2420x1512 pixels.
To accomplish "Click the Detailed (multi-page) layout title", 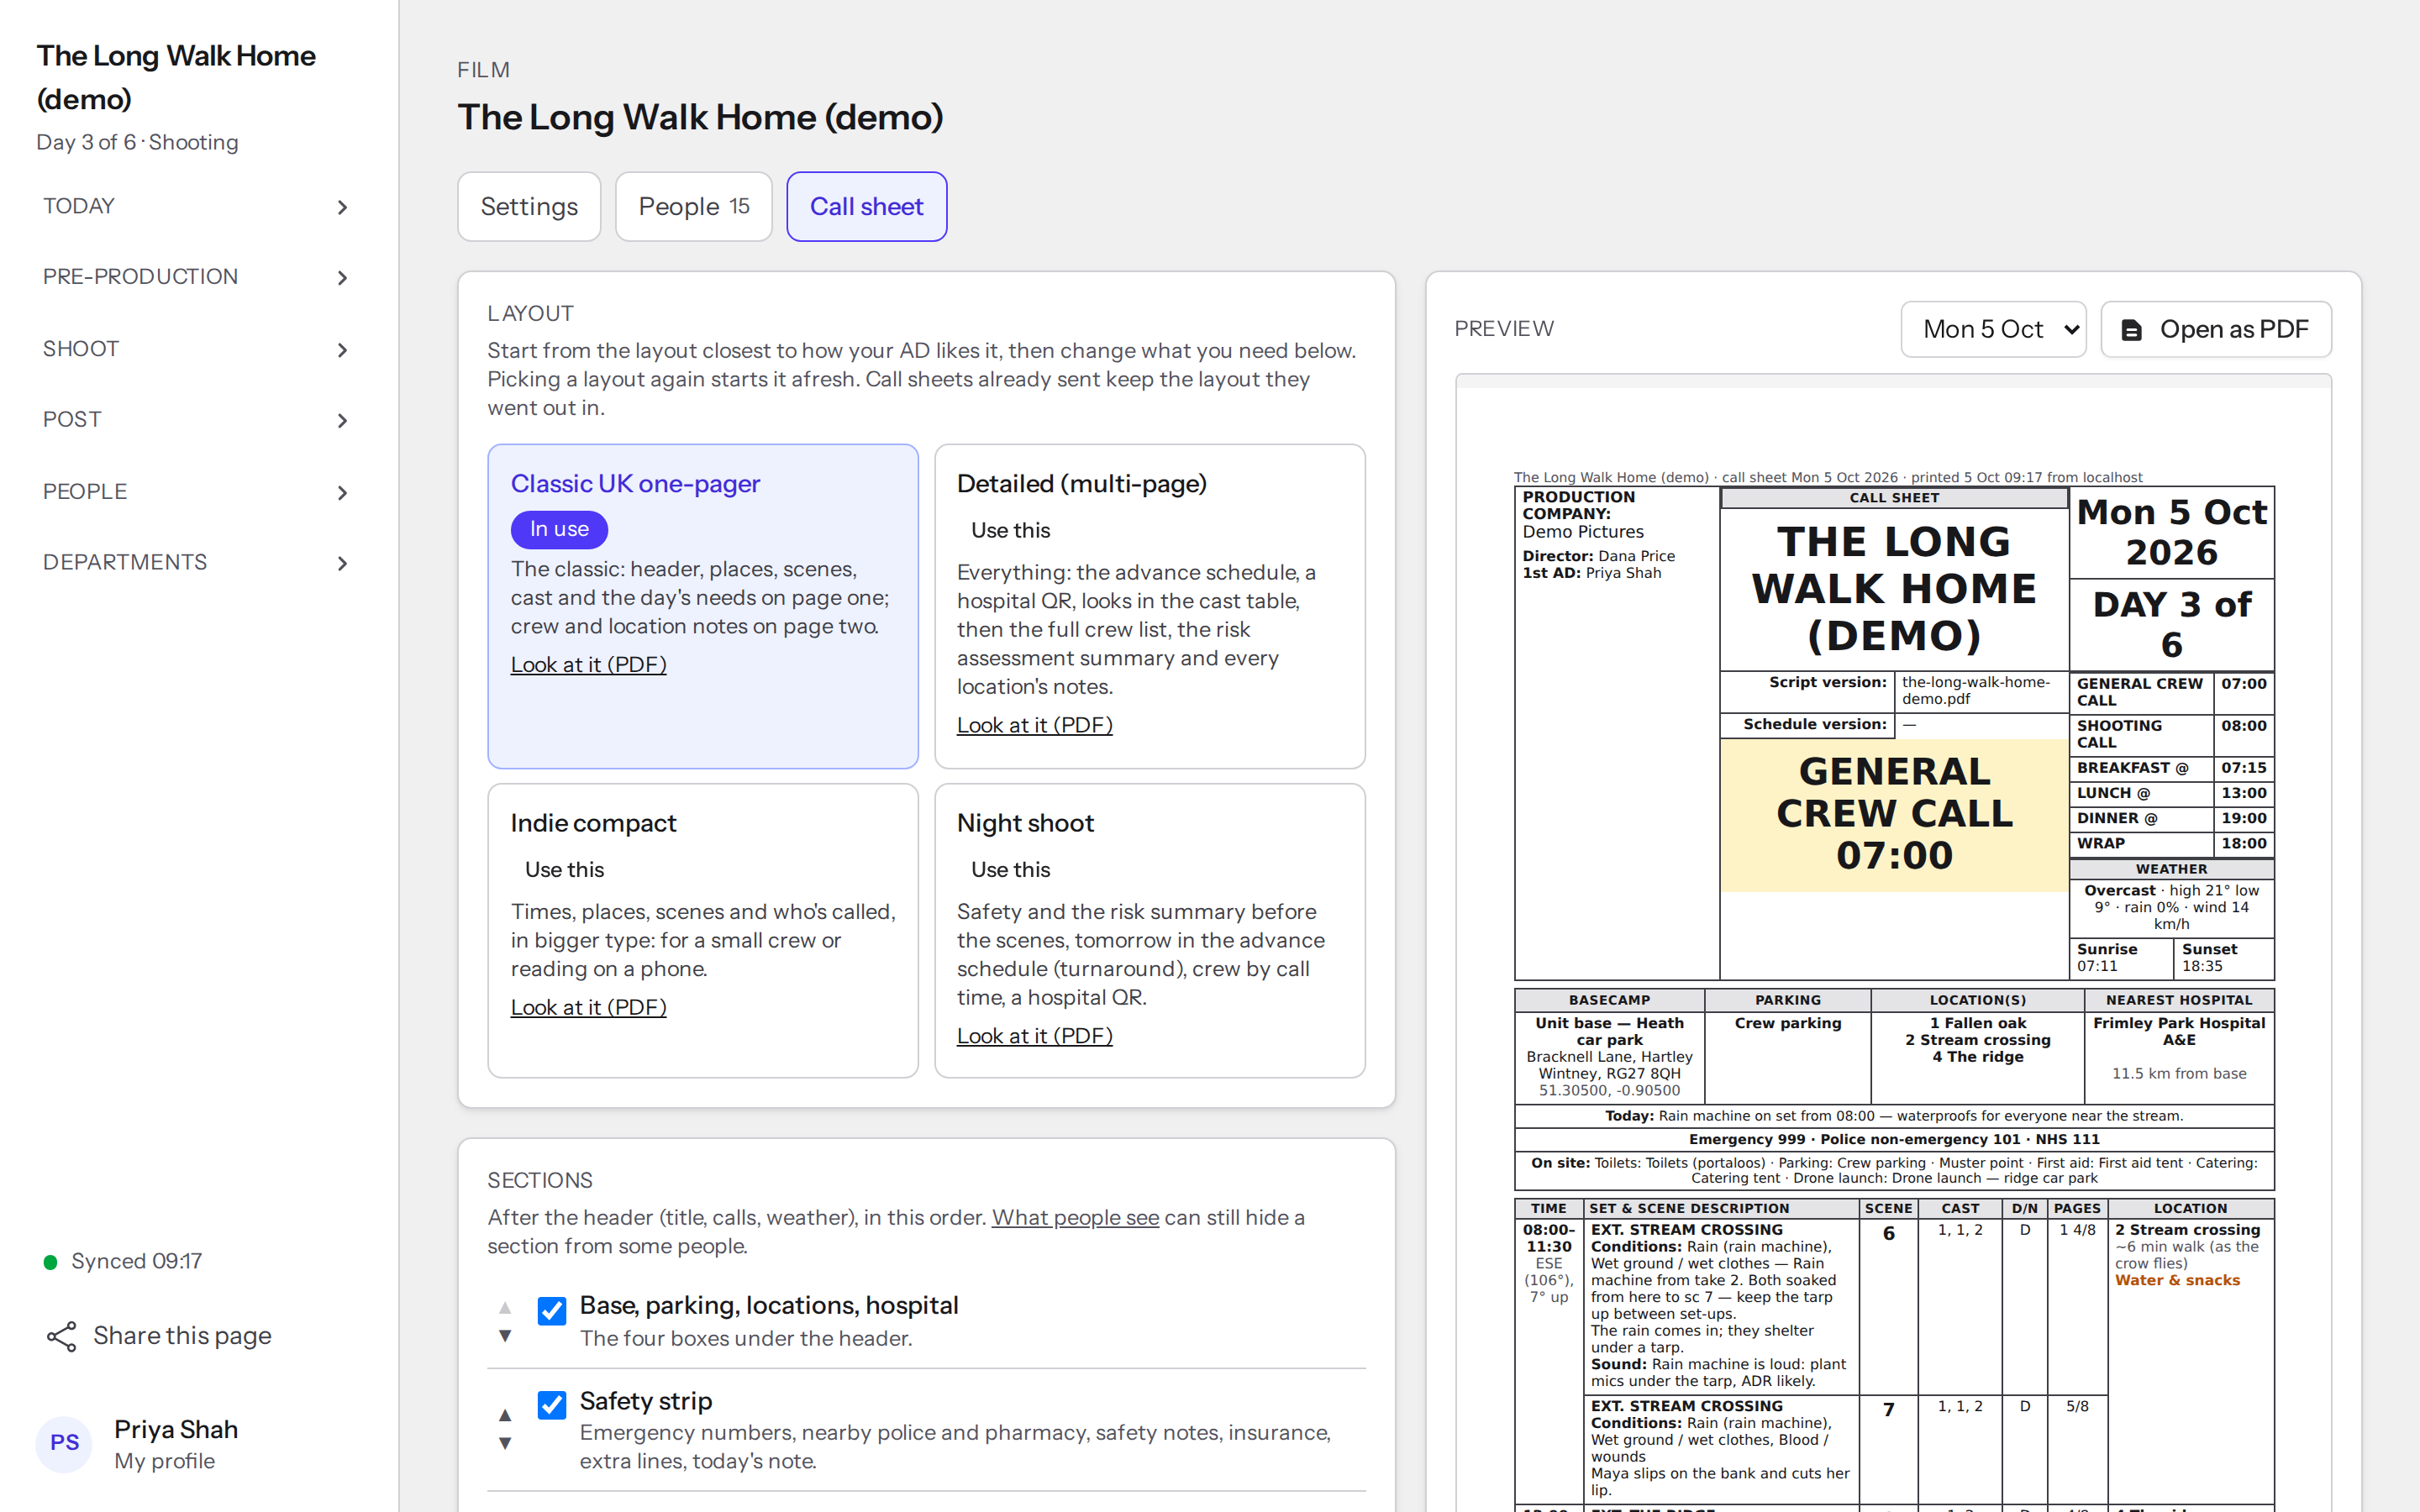I will click(1081, 484).
